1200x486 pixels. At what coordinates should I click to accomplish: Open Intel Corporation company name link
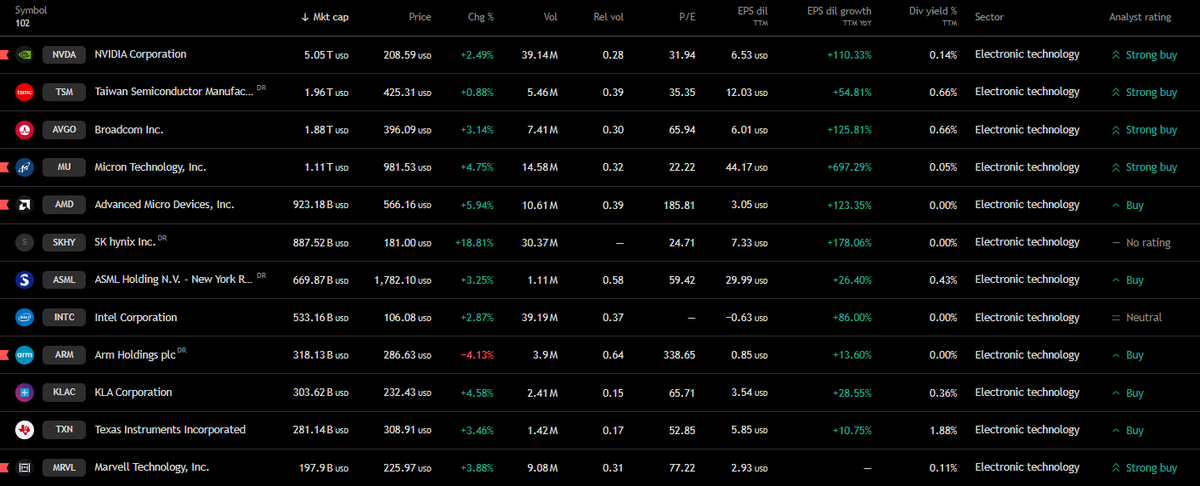(x=136, y=317)
